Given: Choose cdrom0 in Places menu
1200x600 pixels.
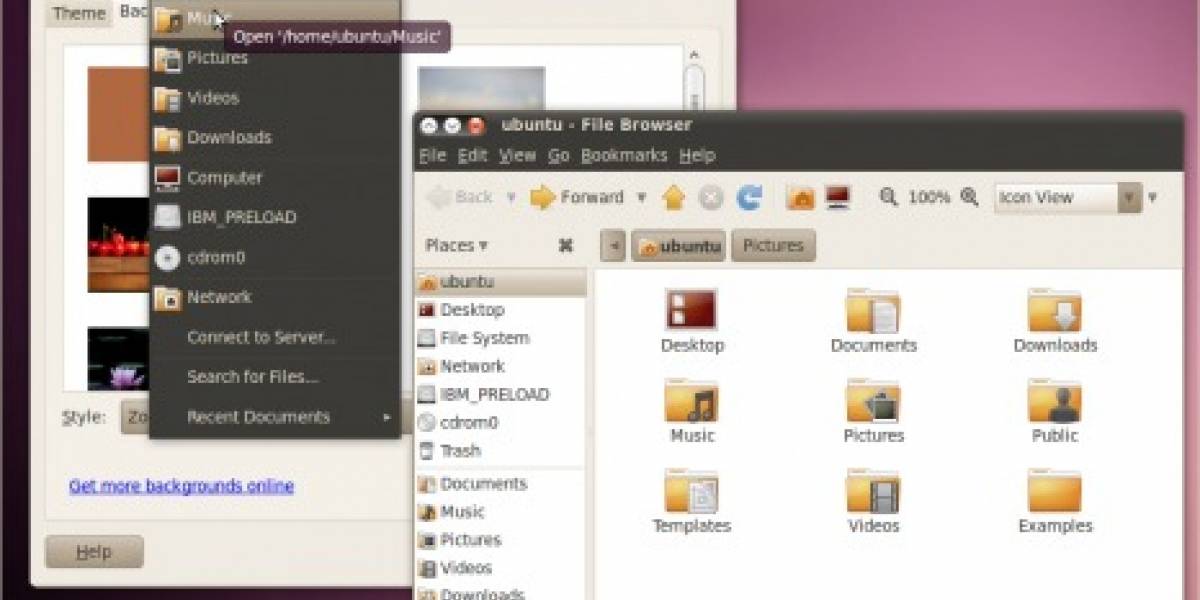Looking at the screenshot, I should click(x=275, y=257).
